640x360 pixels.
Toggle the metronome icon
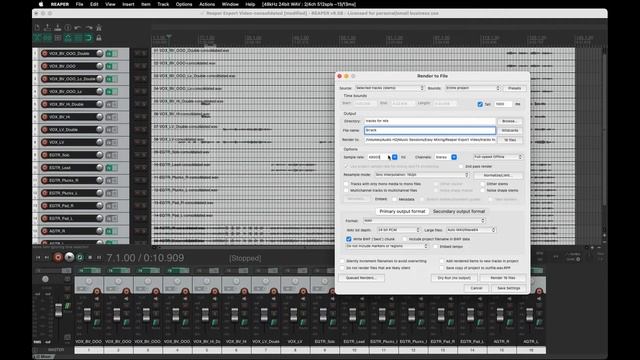click(x=99, y=28)
